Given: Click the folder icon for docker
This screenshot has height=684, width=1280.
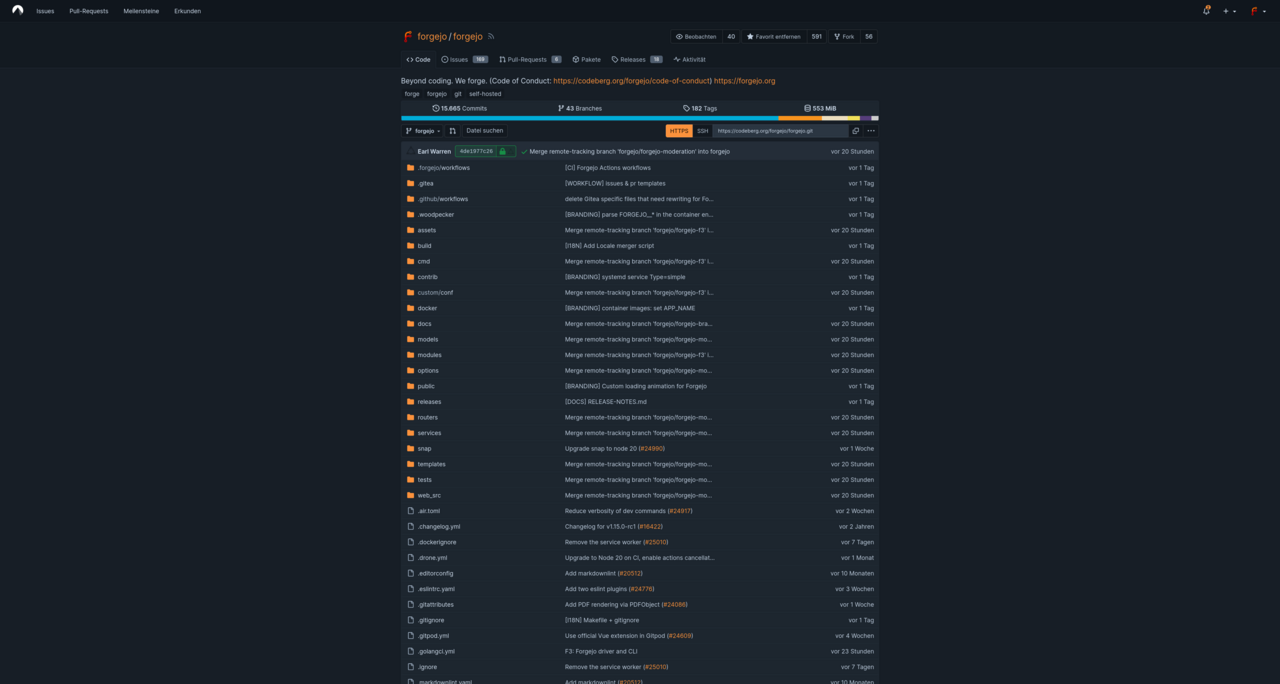Looking at the screenshot, I should (x=410, y=308).
